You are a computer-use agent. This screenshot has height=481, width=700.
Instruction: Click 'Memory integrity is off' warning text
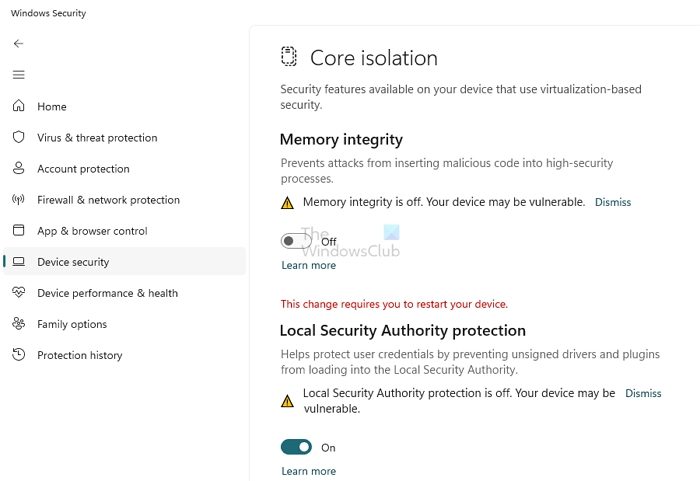(x=444, y=202)
